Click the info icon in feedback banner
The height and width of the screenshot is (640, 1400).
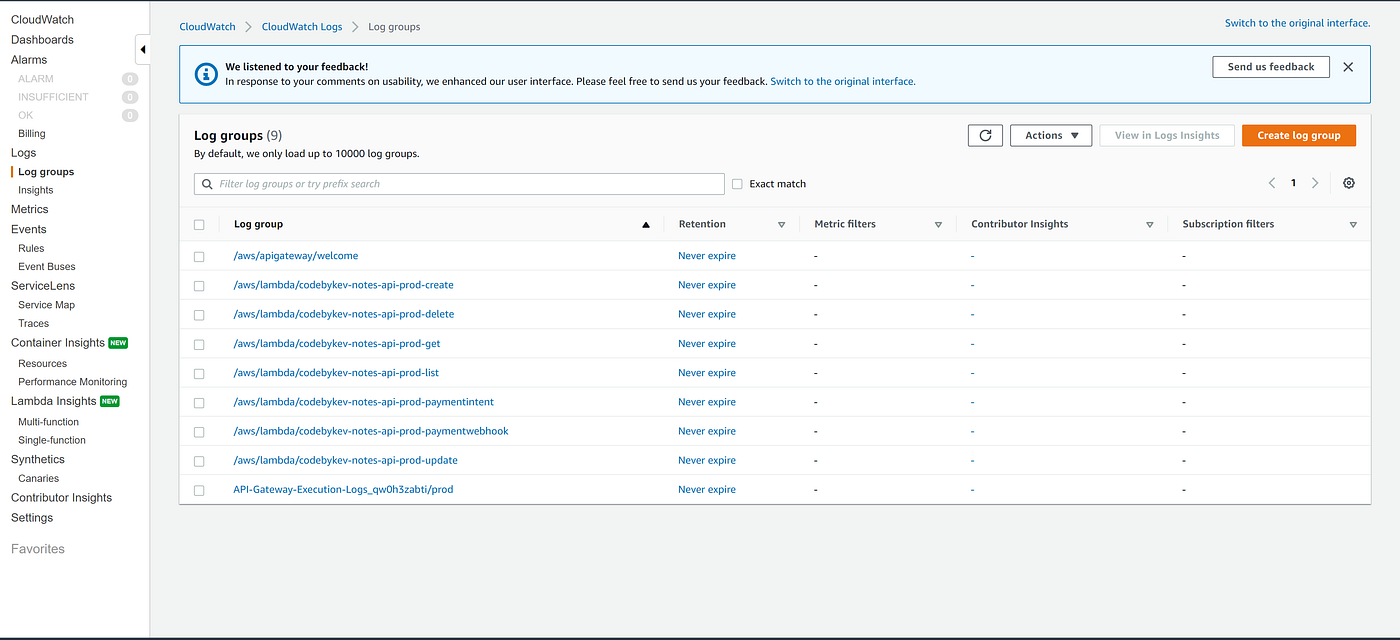206,74
